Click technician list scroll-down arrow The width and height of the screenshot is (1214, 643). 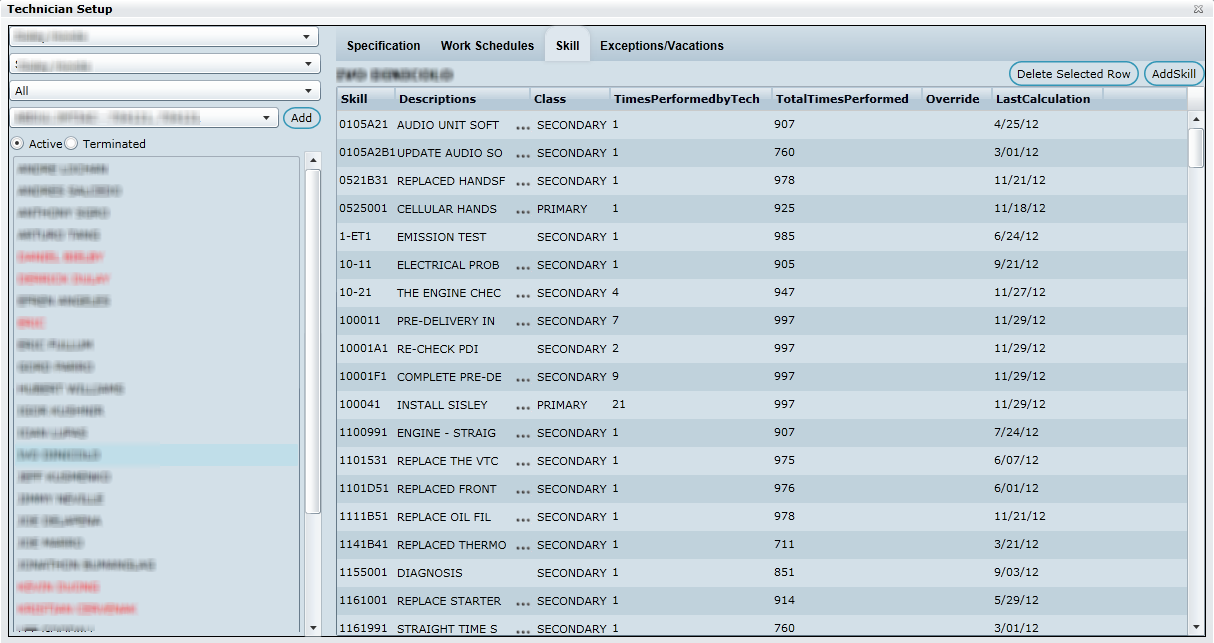313,627
